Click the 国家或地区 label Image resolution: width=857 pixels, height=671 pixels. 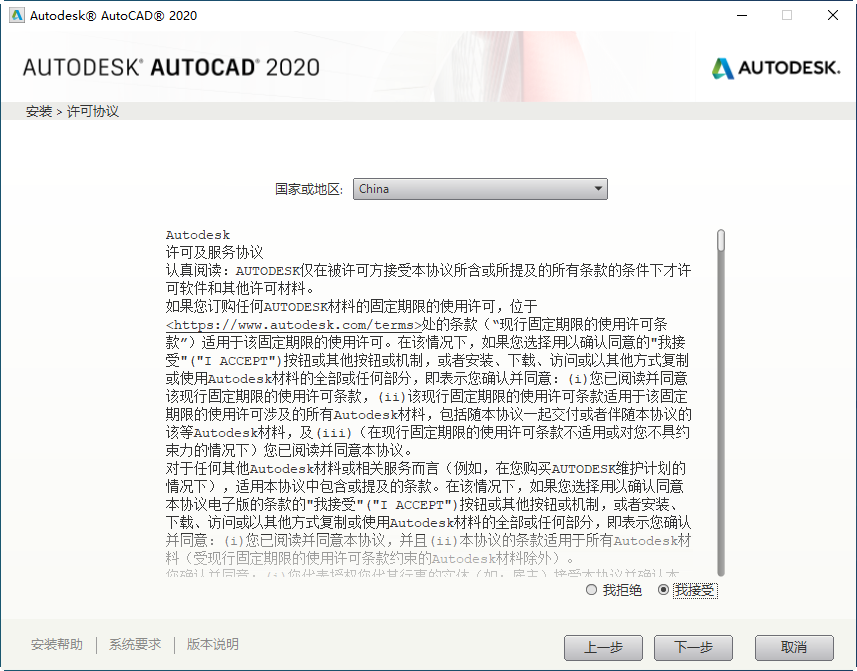coord(309,189)
